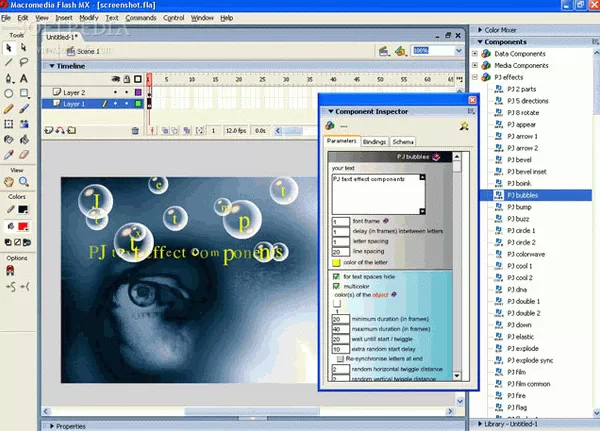
Task: Select the Eraser tool
Action: pos(25,155)
